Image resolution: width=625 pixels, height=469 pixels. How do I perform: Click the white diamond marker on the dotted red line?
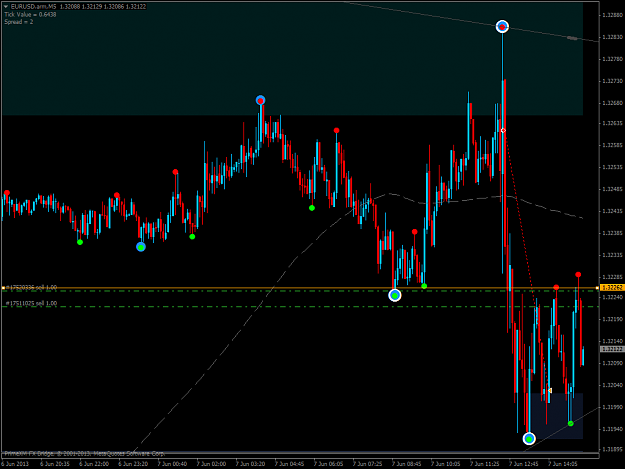503,130
